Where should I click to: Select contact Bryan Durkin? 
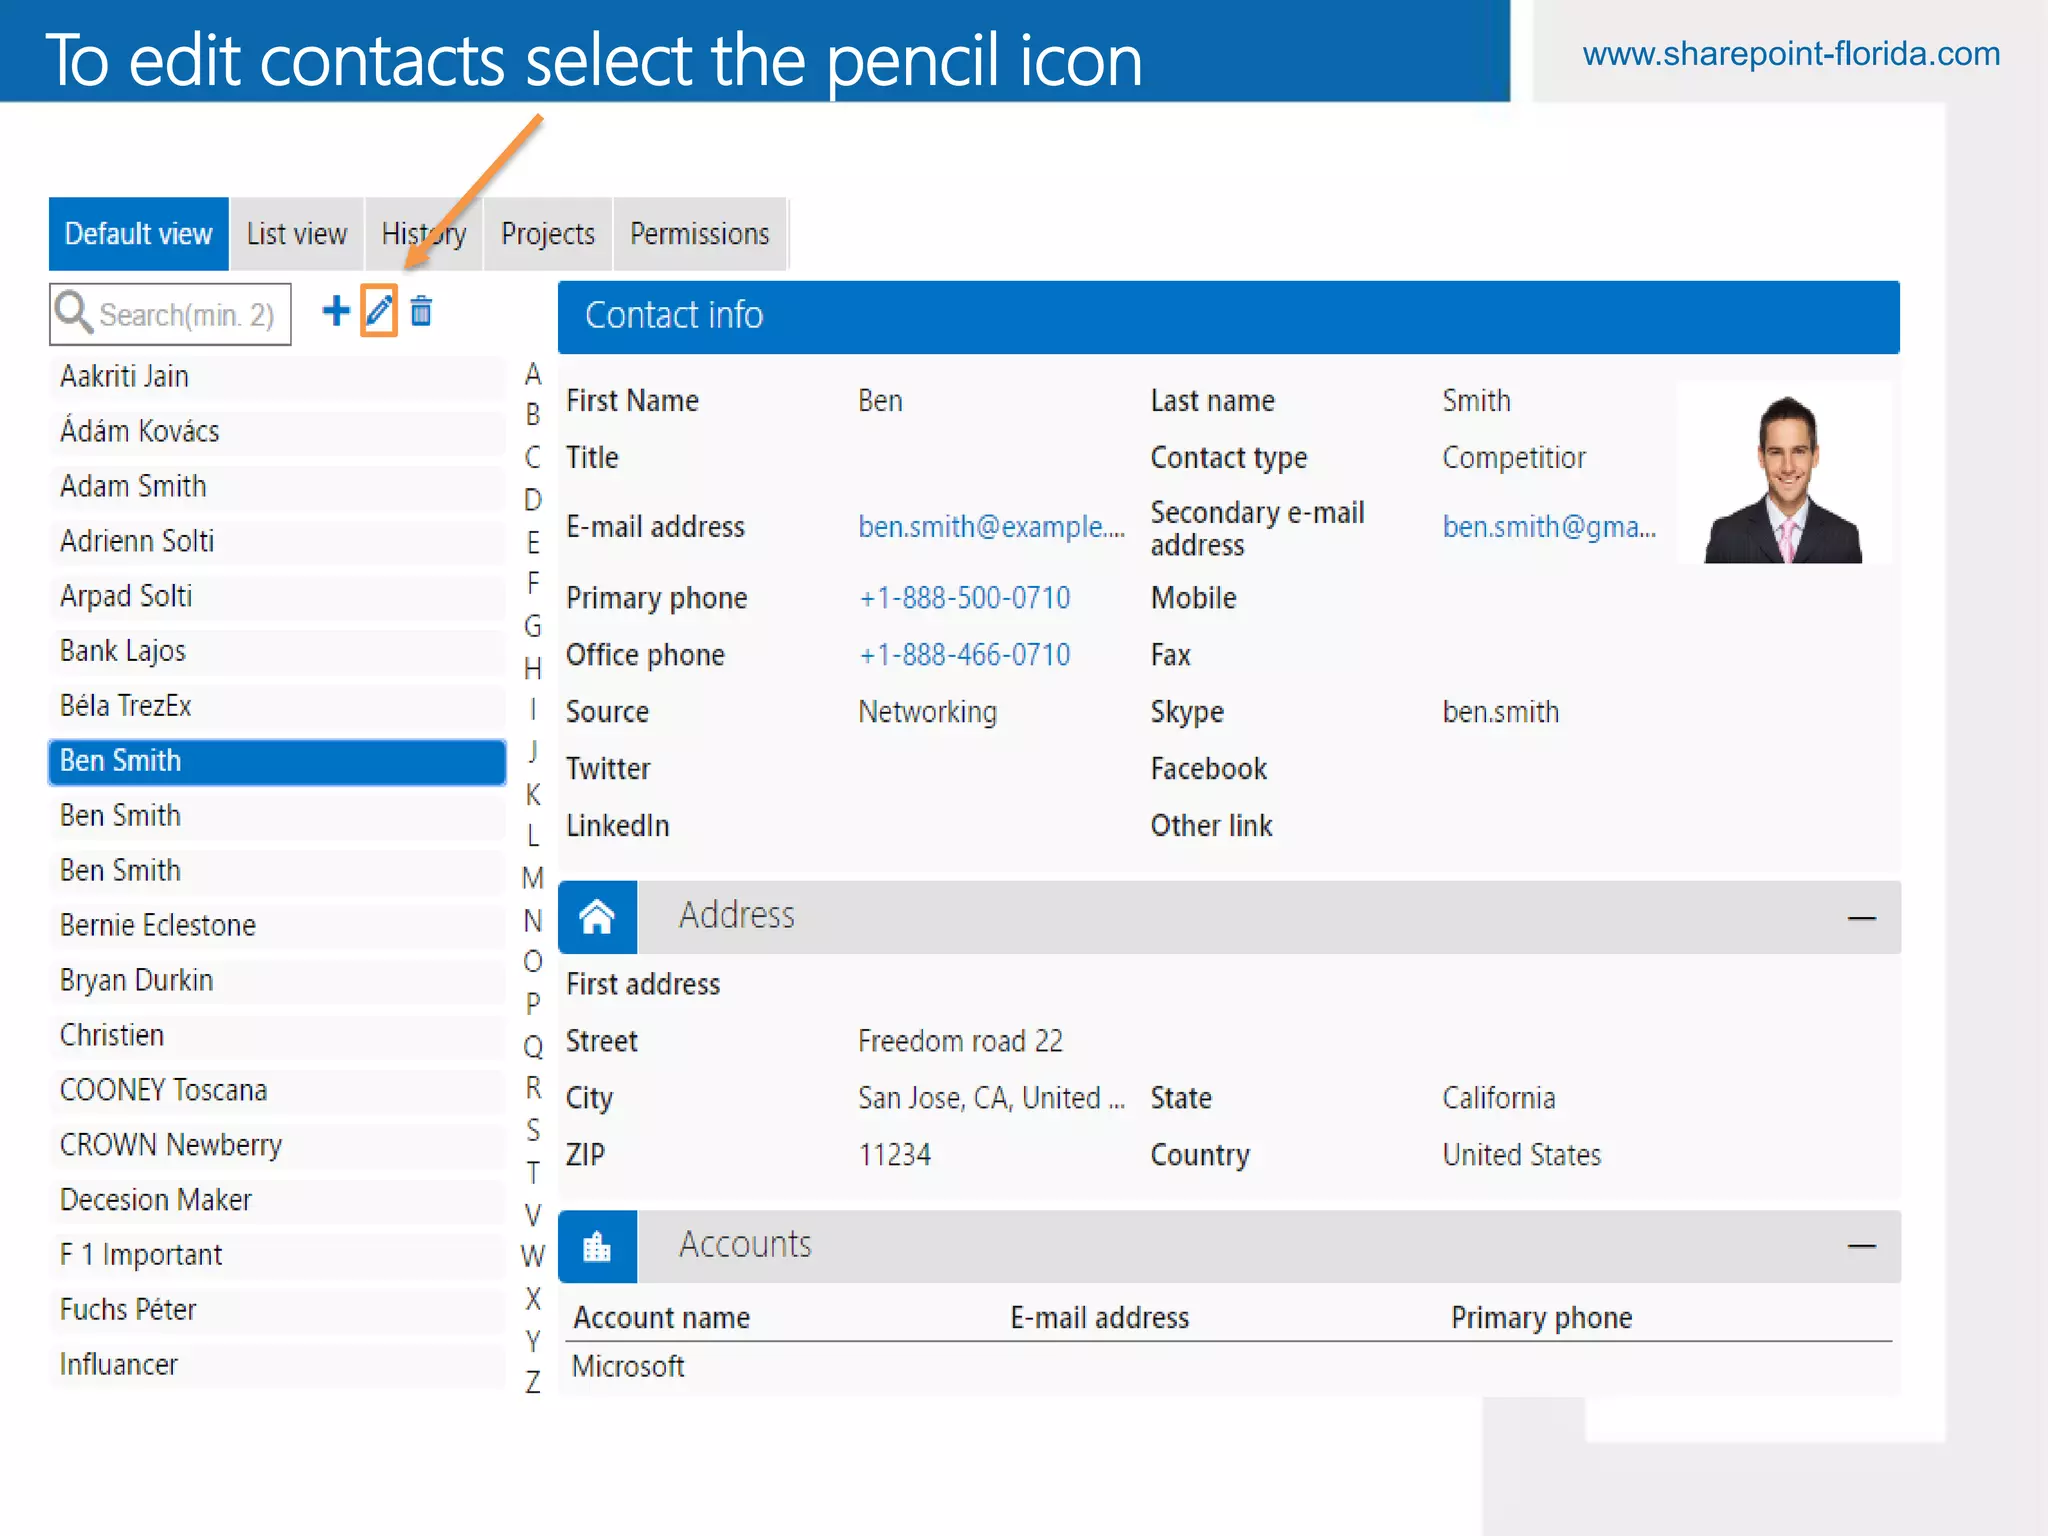[x=277, y=981]
